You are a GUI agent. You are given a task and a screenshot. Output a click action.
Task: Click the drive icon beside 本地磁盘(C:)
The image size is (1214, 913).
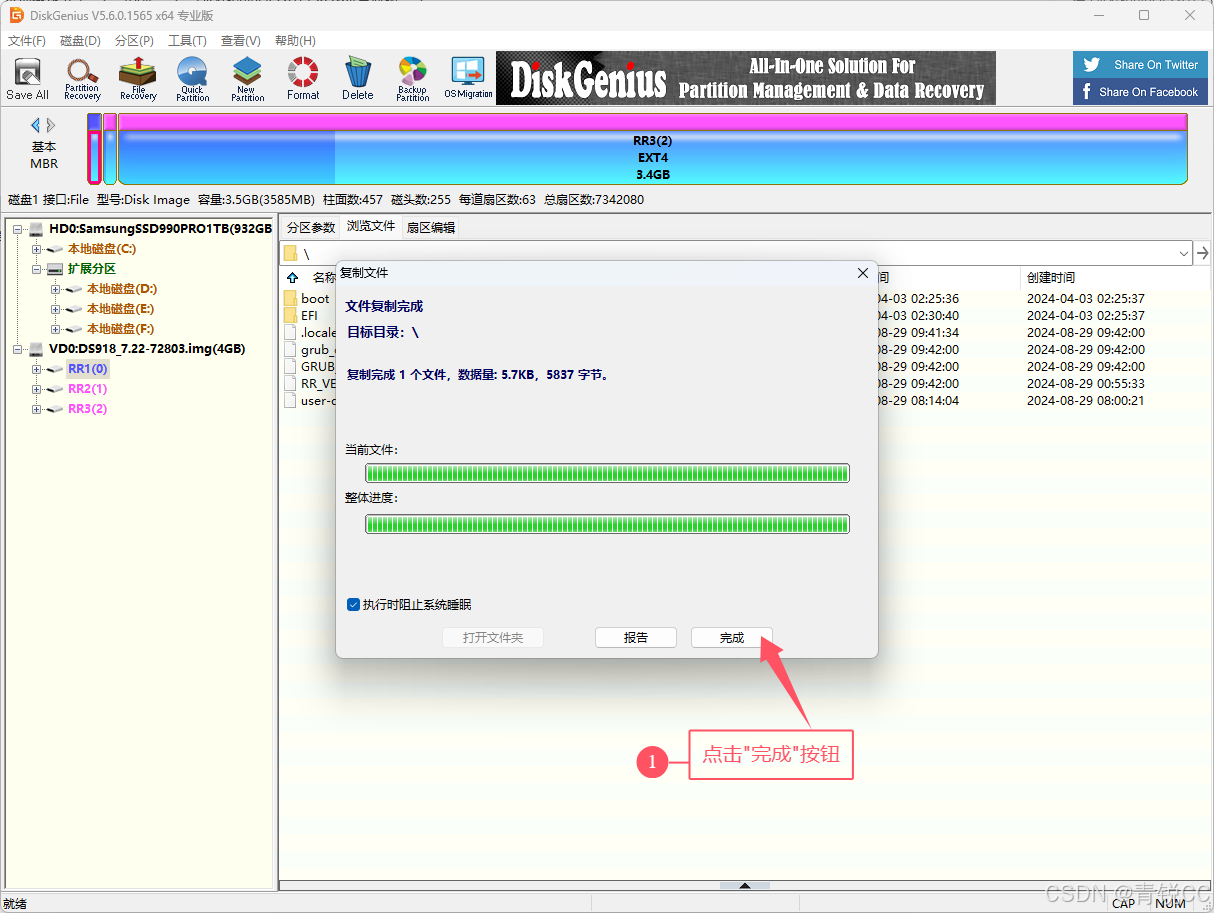(55, 249)
